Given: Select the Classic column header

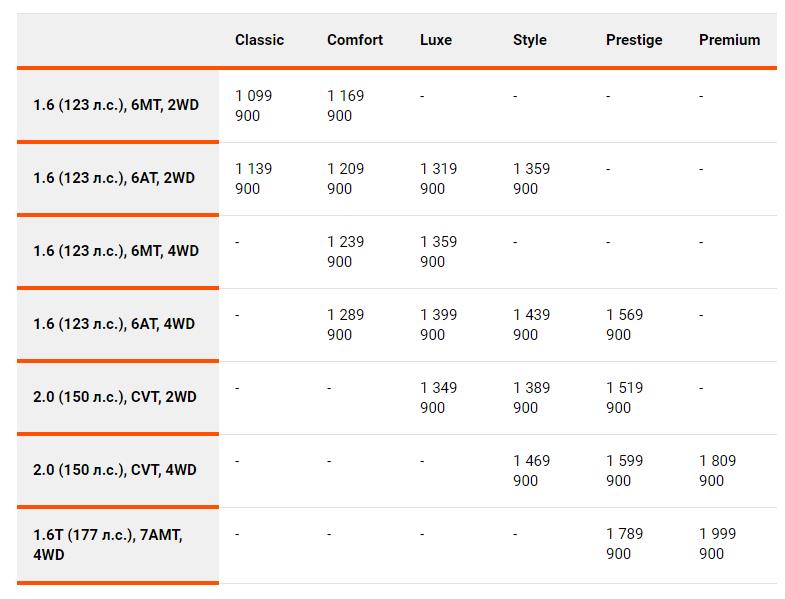Looking at the screenshot, I should (x=259, y=40).
